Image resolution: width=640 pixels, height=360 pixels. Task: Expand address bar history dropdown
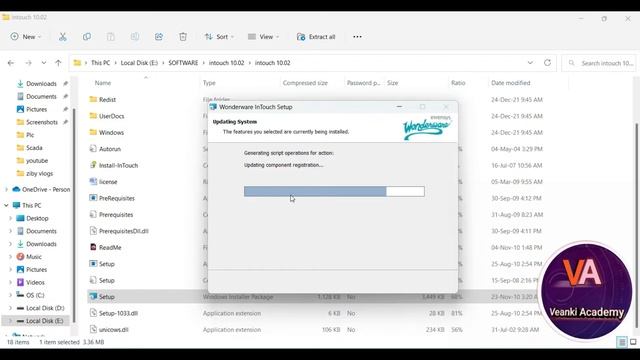click(x=530, y=63)
